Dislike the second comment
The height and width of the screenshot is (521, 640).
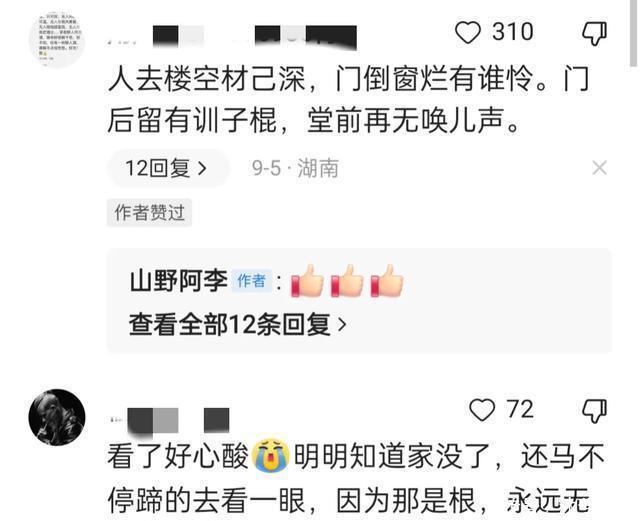point(594,410)
